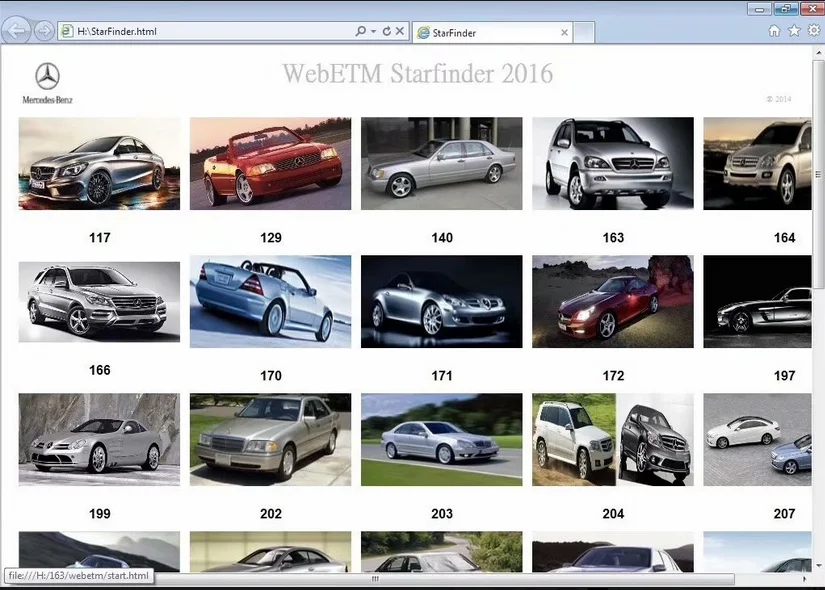Click the 140 model number label
825x590 pixels.
(442, 238)
